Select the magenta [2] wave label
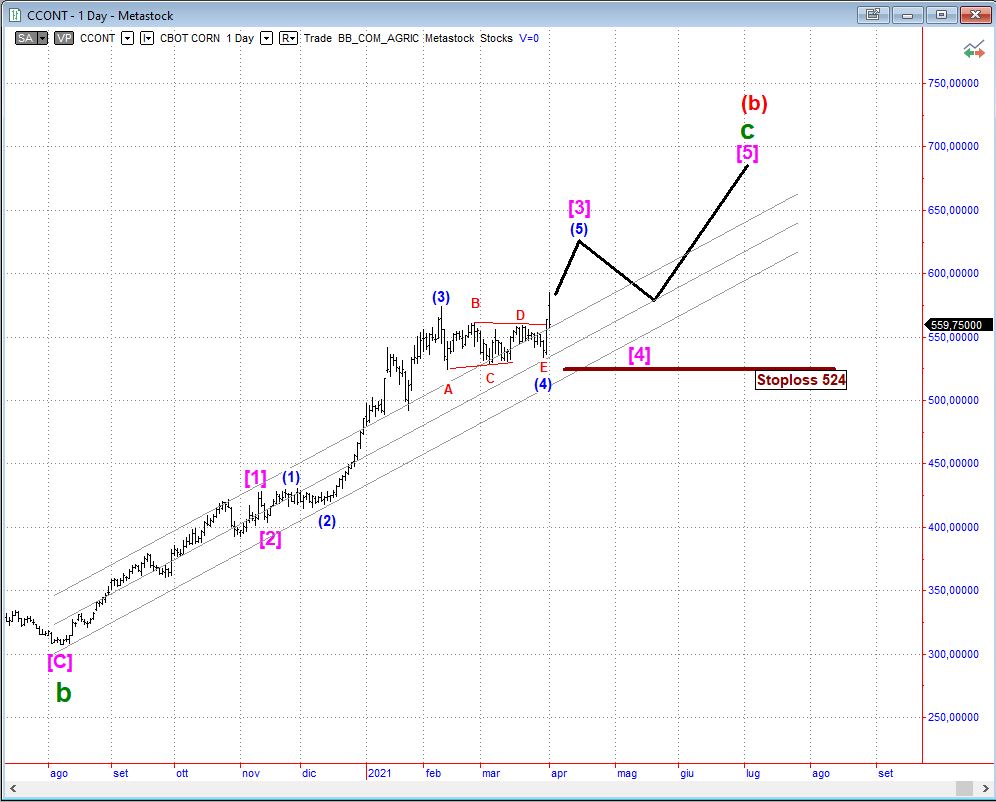The width and height of the screenshot is (996, 802). click(x=270, y=539)
